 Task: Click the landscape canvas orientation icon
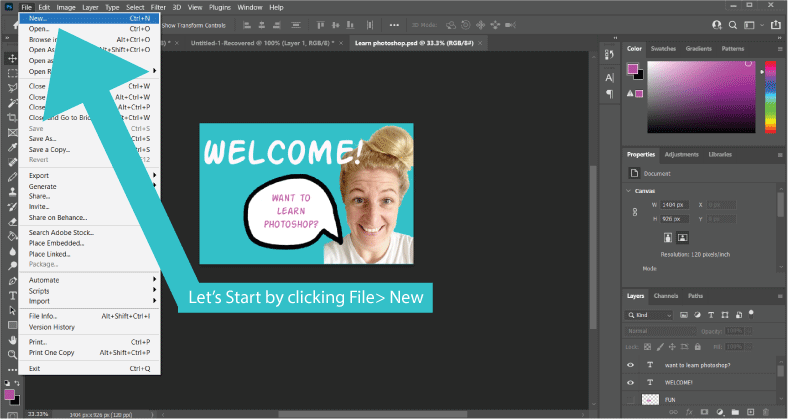point(683,238)
